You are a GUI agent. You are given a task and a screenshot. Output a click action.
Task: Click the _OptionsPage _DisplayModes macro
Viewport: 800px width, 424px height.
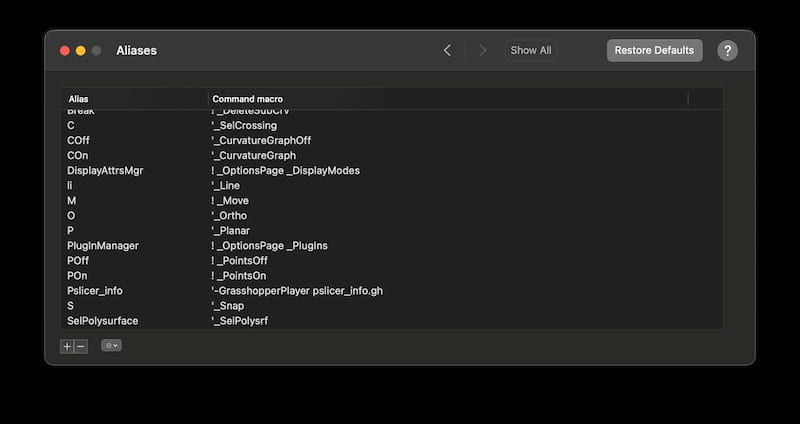285,170
